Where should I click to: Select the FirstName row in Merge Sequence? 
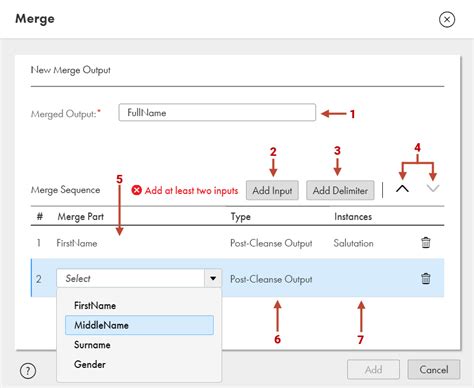[237, 243]
